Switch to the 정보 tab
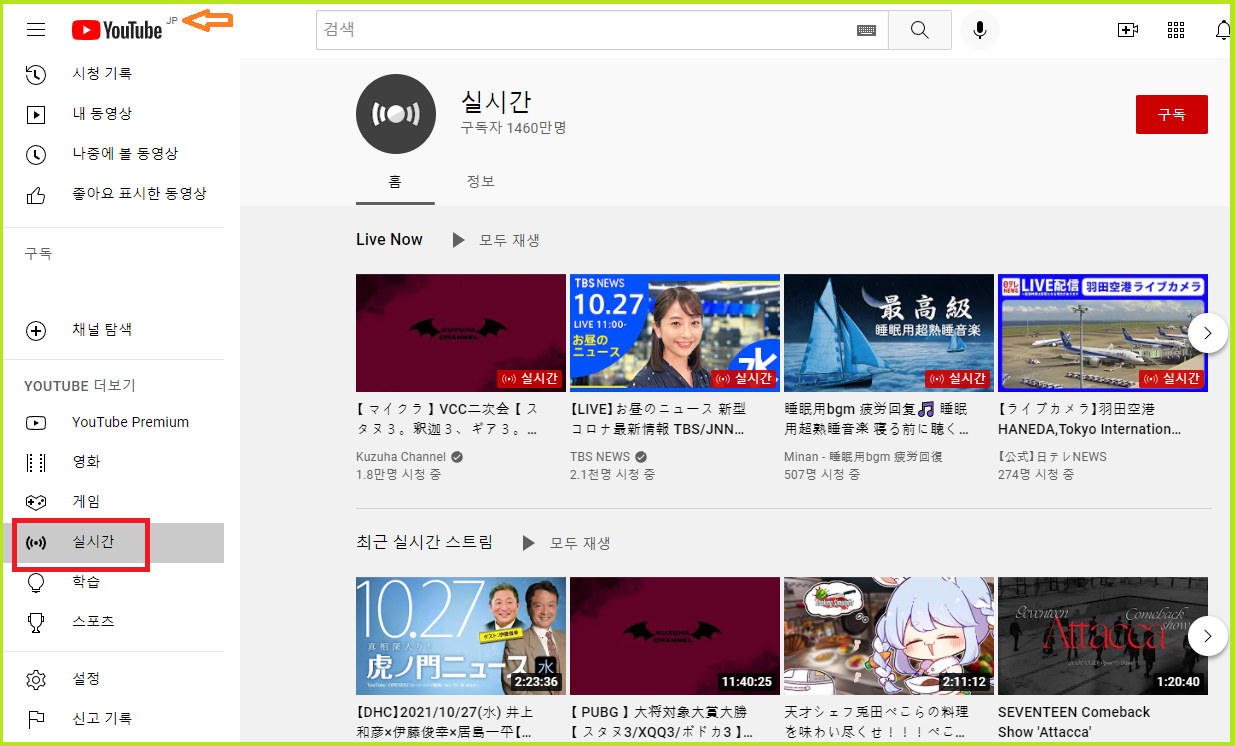1235x746 pixels. (x=480, y=182)
